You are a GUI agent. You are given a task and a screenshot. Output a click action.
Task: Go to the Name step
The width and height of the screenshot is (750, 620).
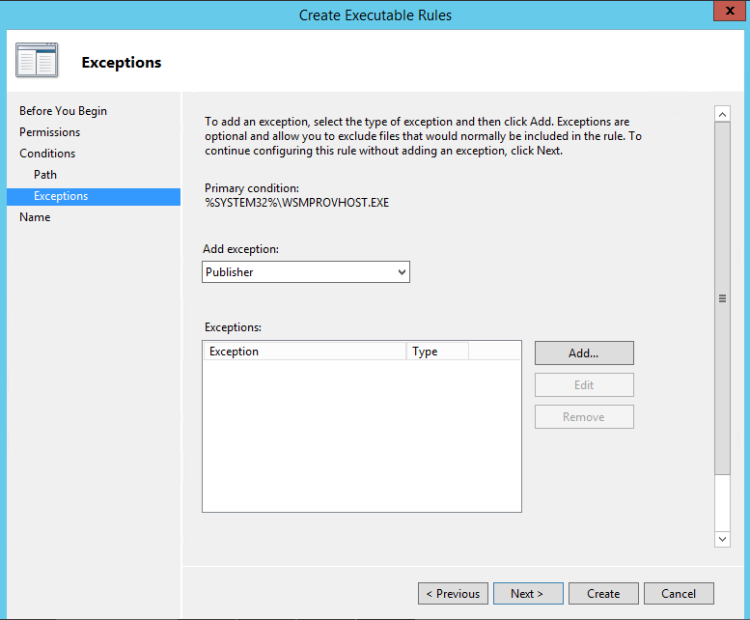tap(35, 217)
